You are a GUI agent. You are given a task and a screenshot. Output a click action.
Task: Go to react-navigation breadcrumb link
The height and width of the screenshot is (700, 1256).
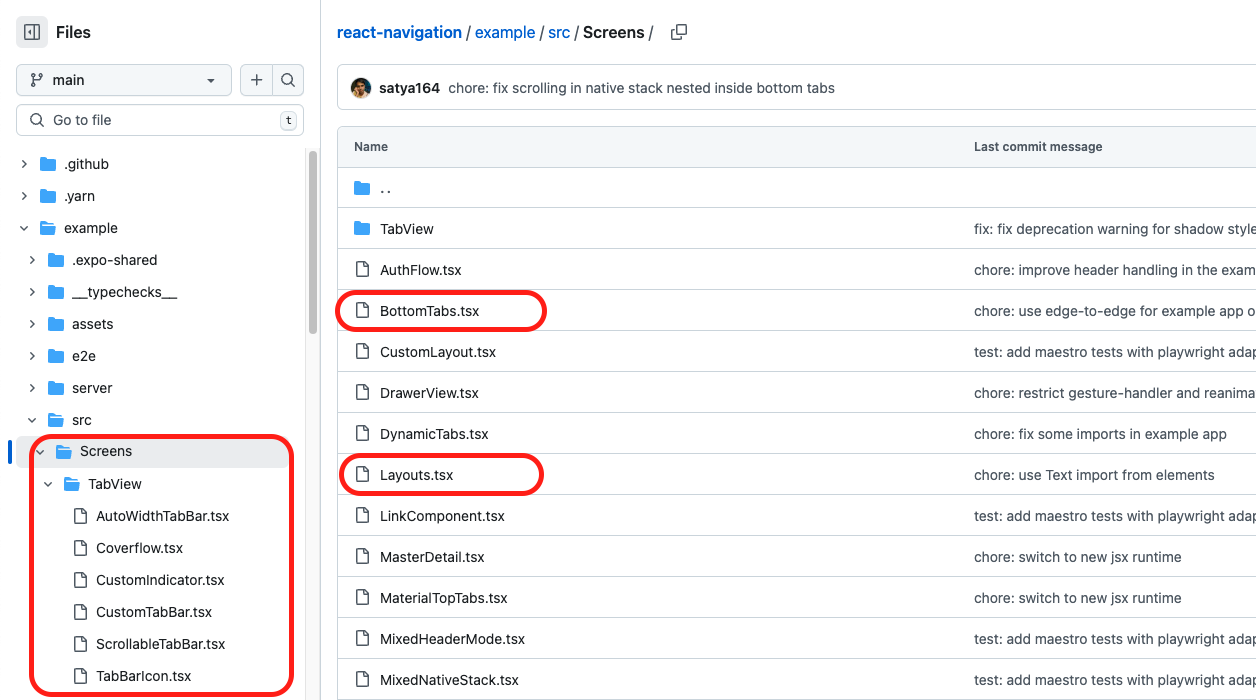click(399, 32)
